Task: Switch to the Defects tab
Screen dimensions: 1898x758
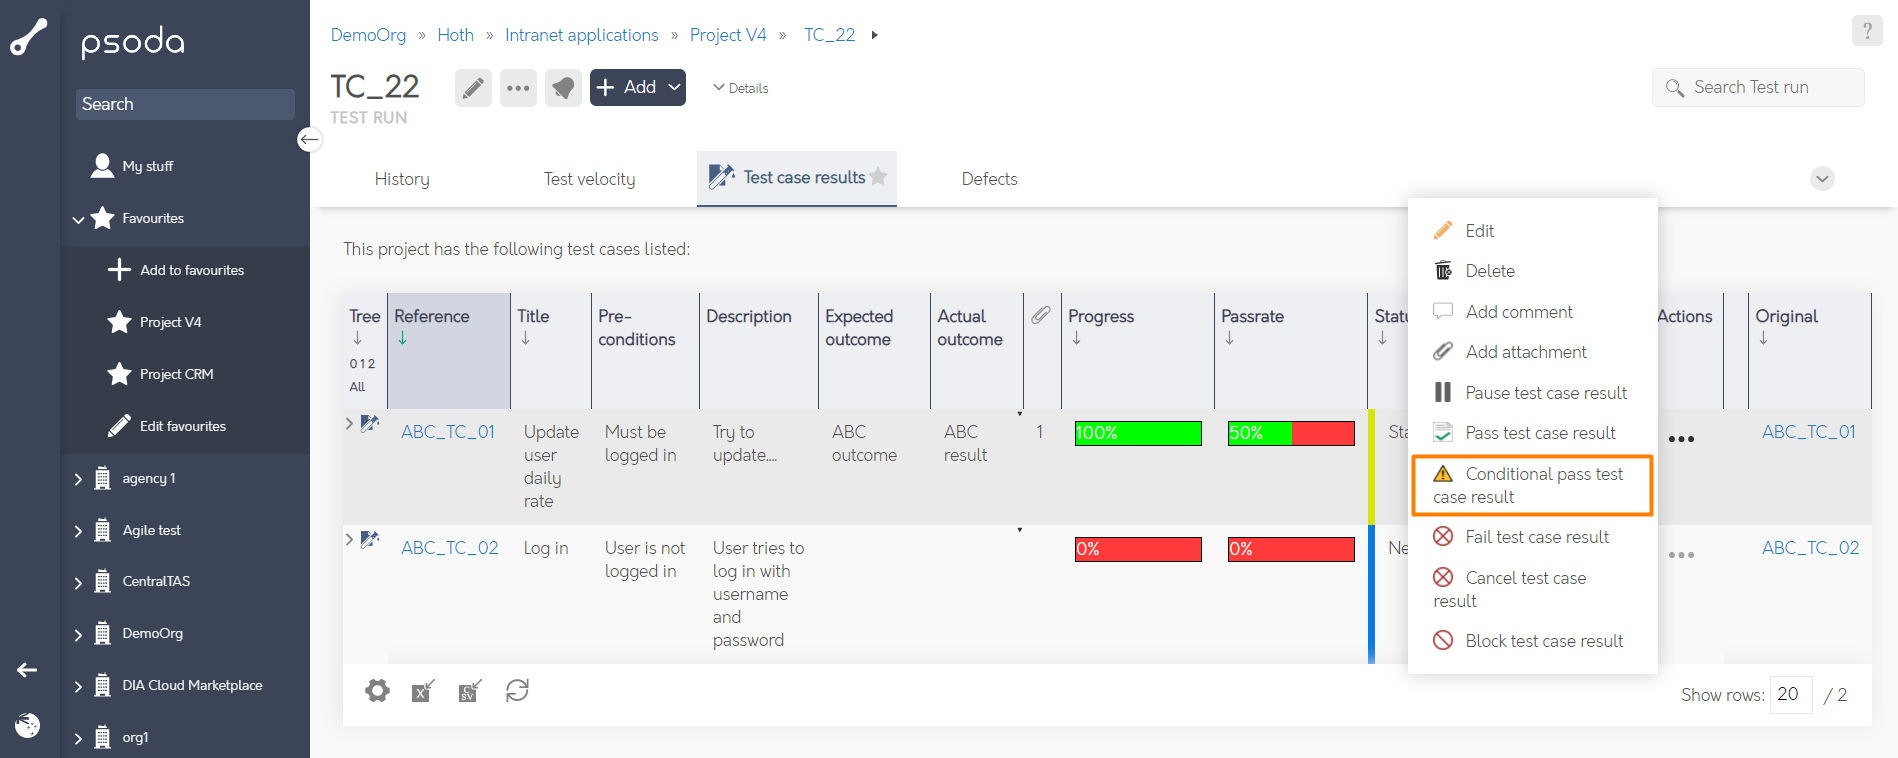Action: (989, 179)
